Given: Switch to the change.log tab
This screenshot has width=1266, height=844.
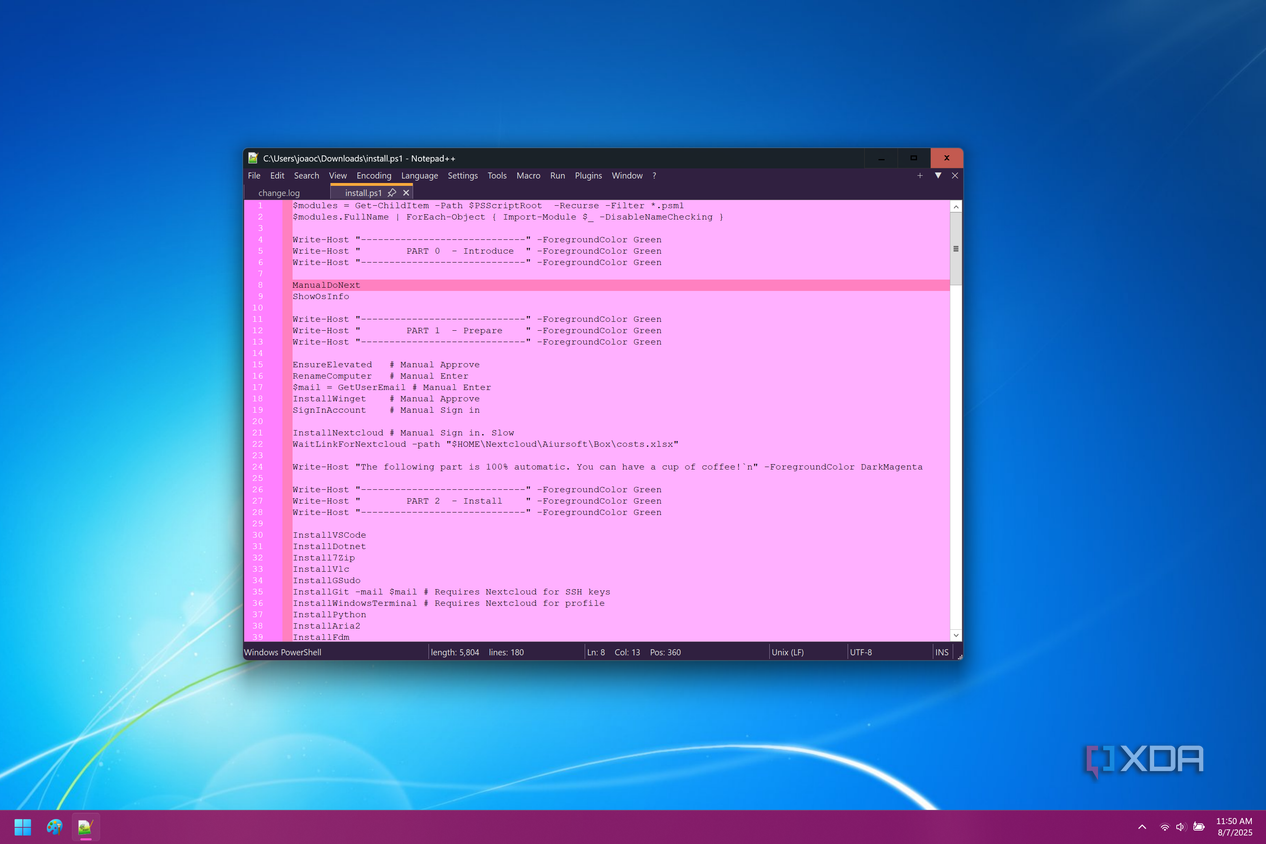Looking at the screenshot, I should pyautogui.click(x=279, y=193).
